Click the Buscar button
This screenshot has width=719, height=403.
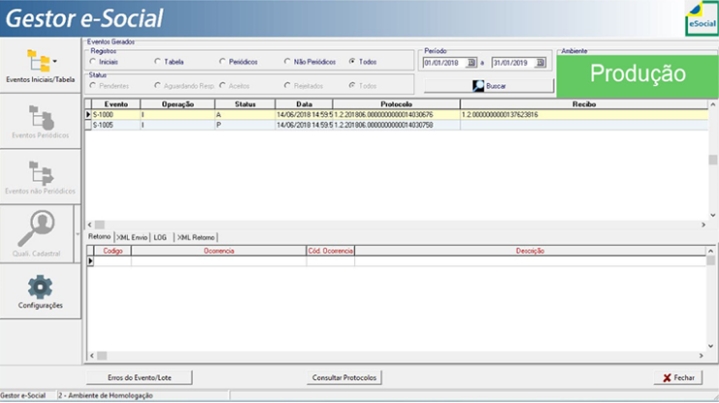[489, 86]
